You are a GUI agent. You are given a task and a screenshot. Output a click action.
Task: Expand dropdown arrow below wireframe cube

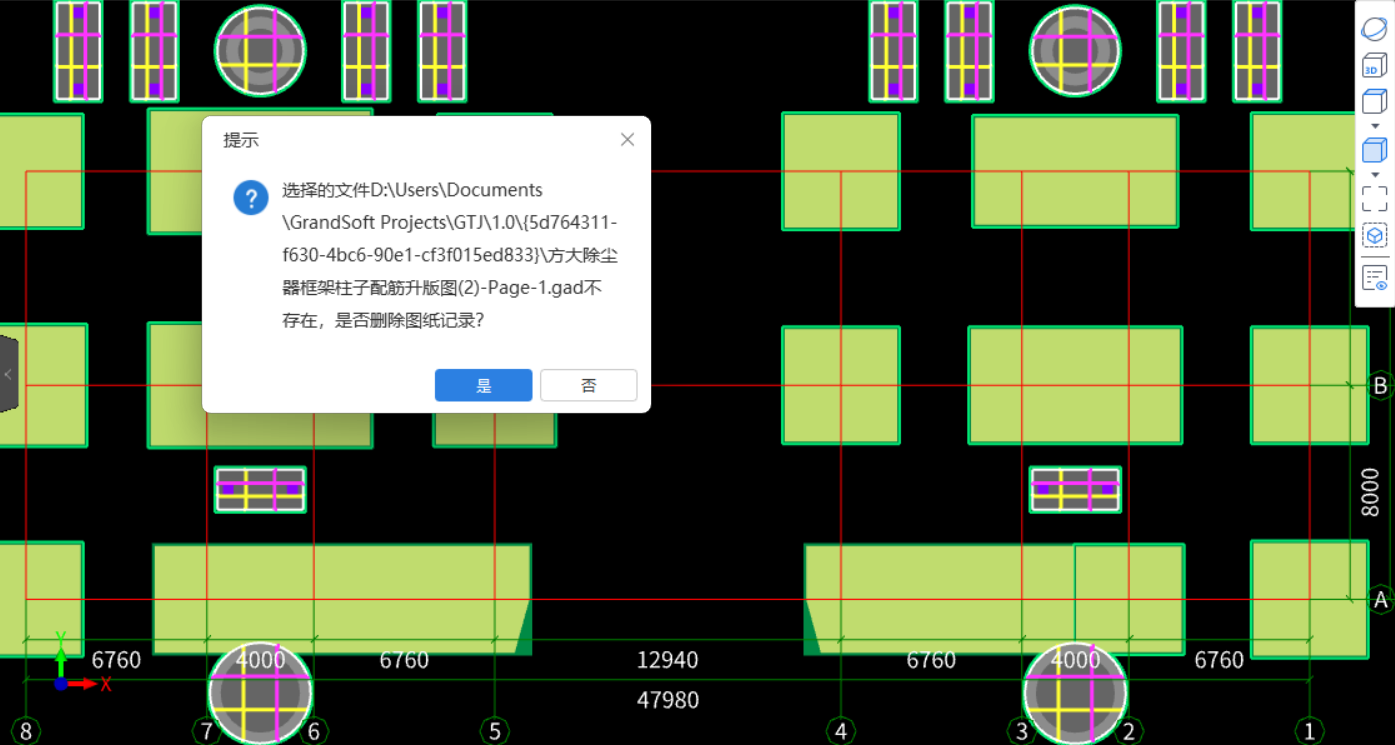click(1375, 125)
